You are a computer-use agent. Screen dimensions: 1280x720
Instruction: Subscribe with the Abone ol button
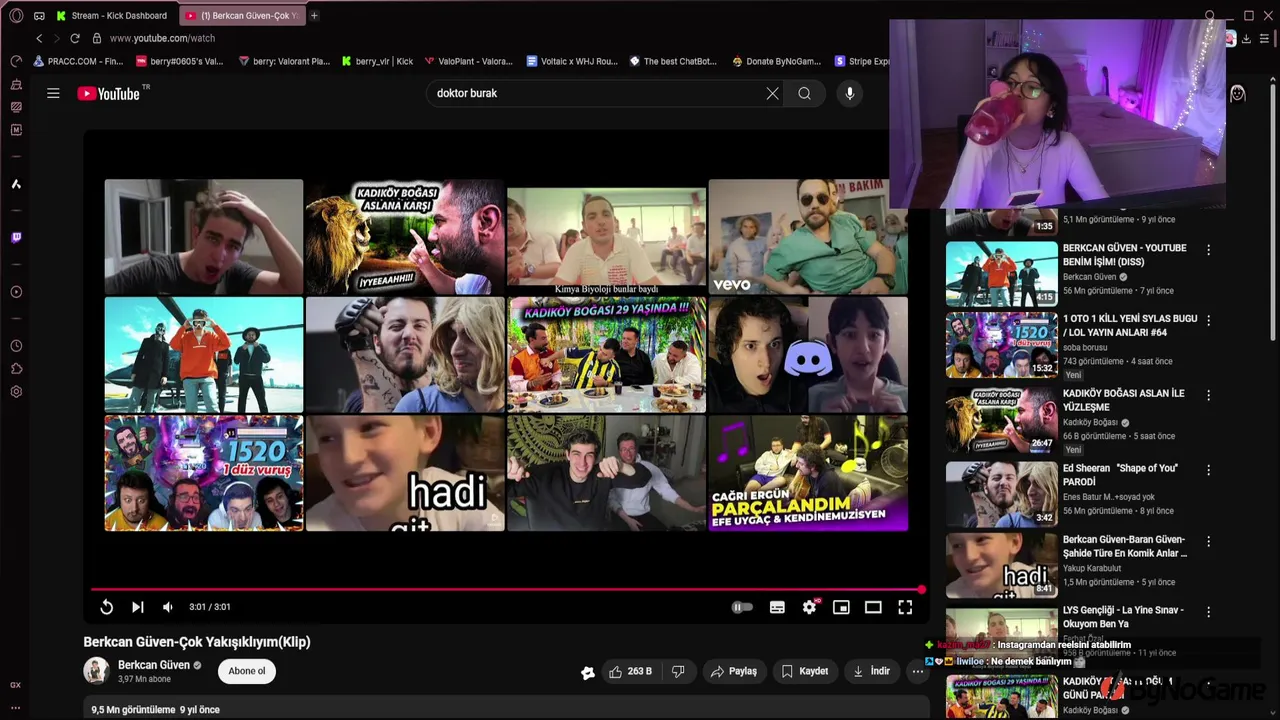tap(247, 671)
